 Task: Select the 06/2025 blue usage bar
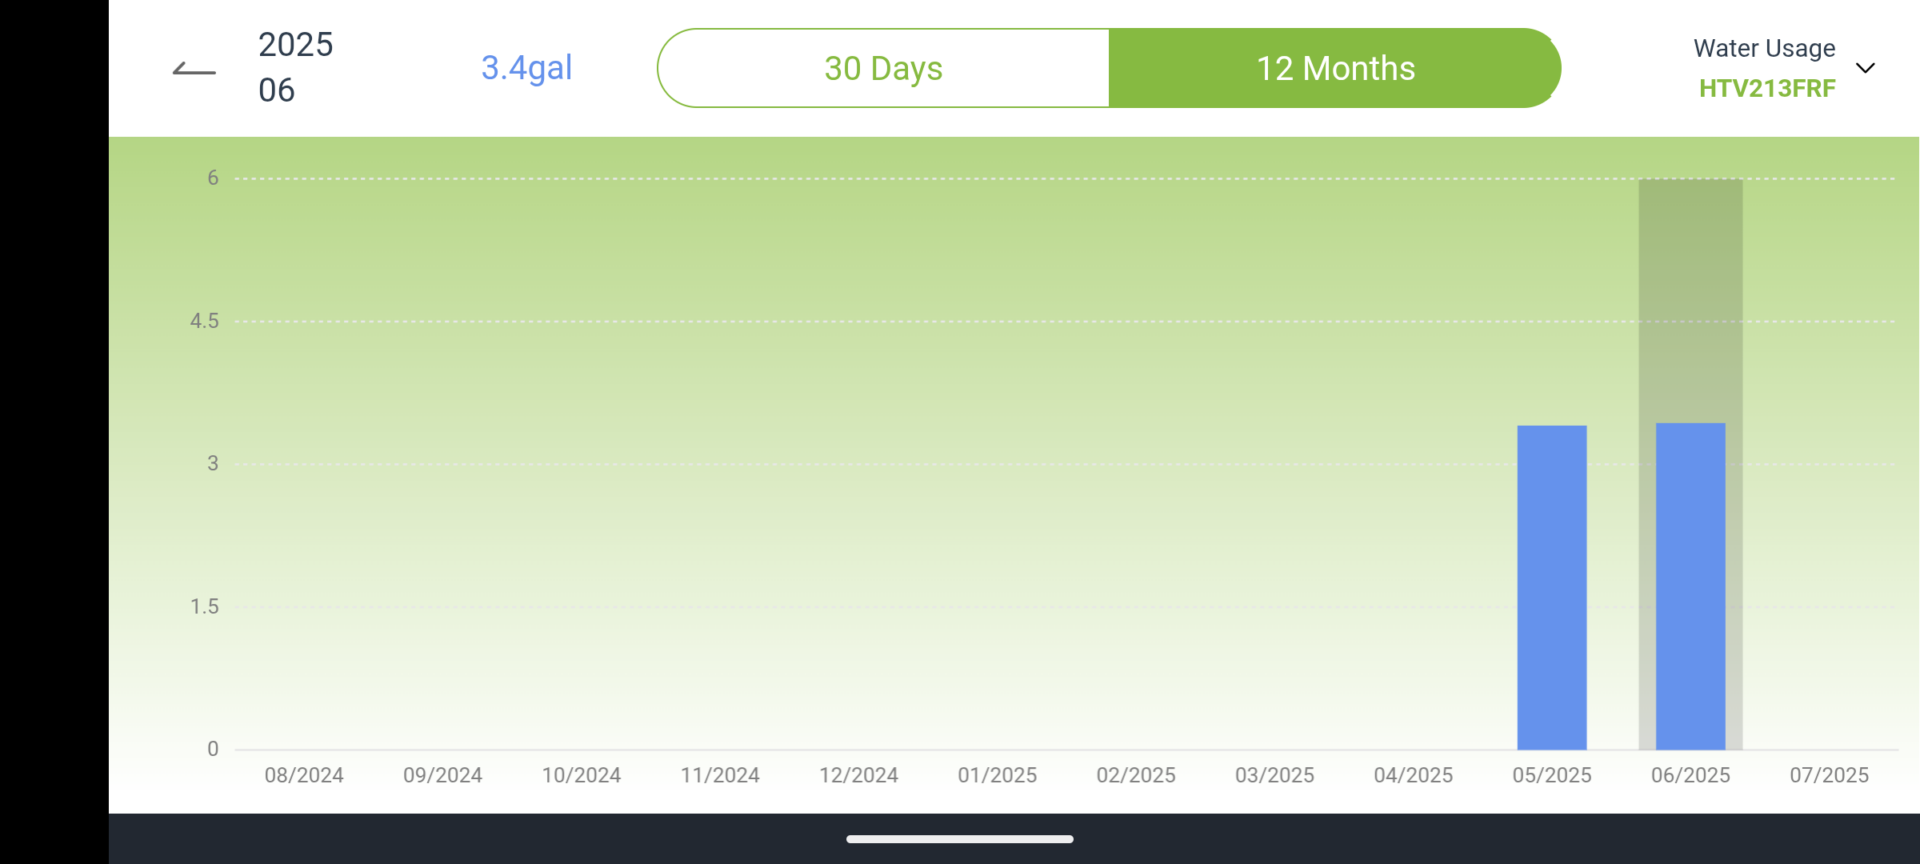1690,586
